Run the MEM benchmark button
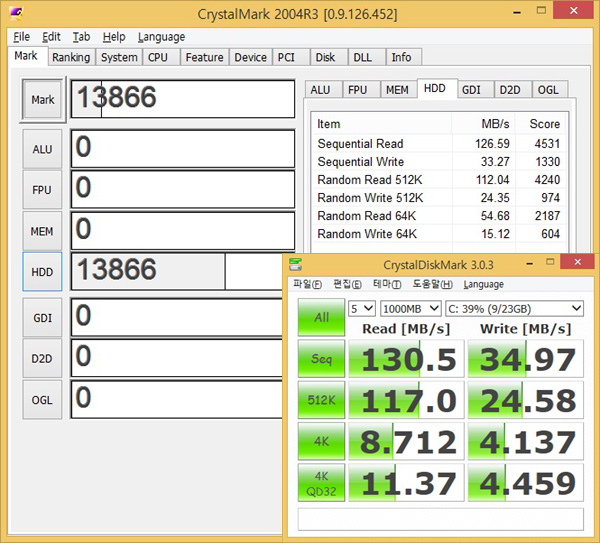Image resolution: width=600 pixels, height=543 pixels. tap(42, 231)
